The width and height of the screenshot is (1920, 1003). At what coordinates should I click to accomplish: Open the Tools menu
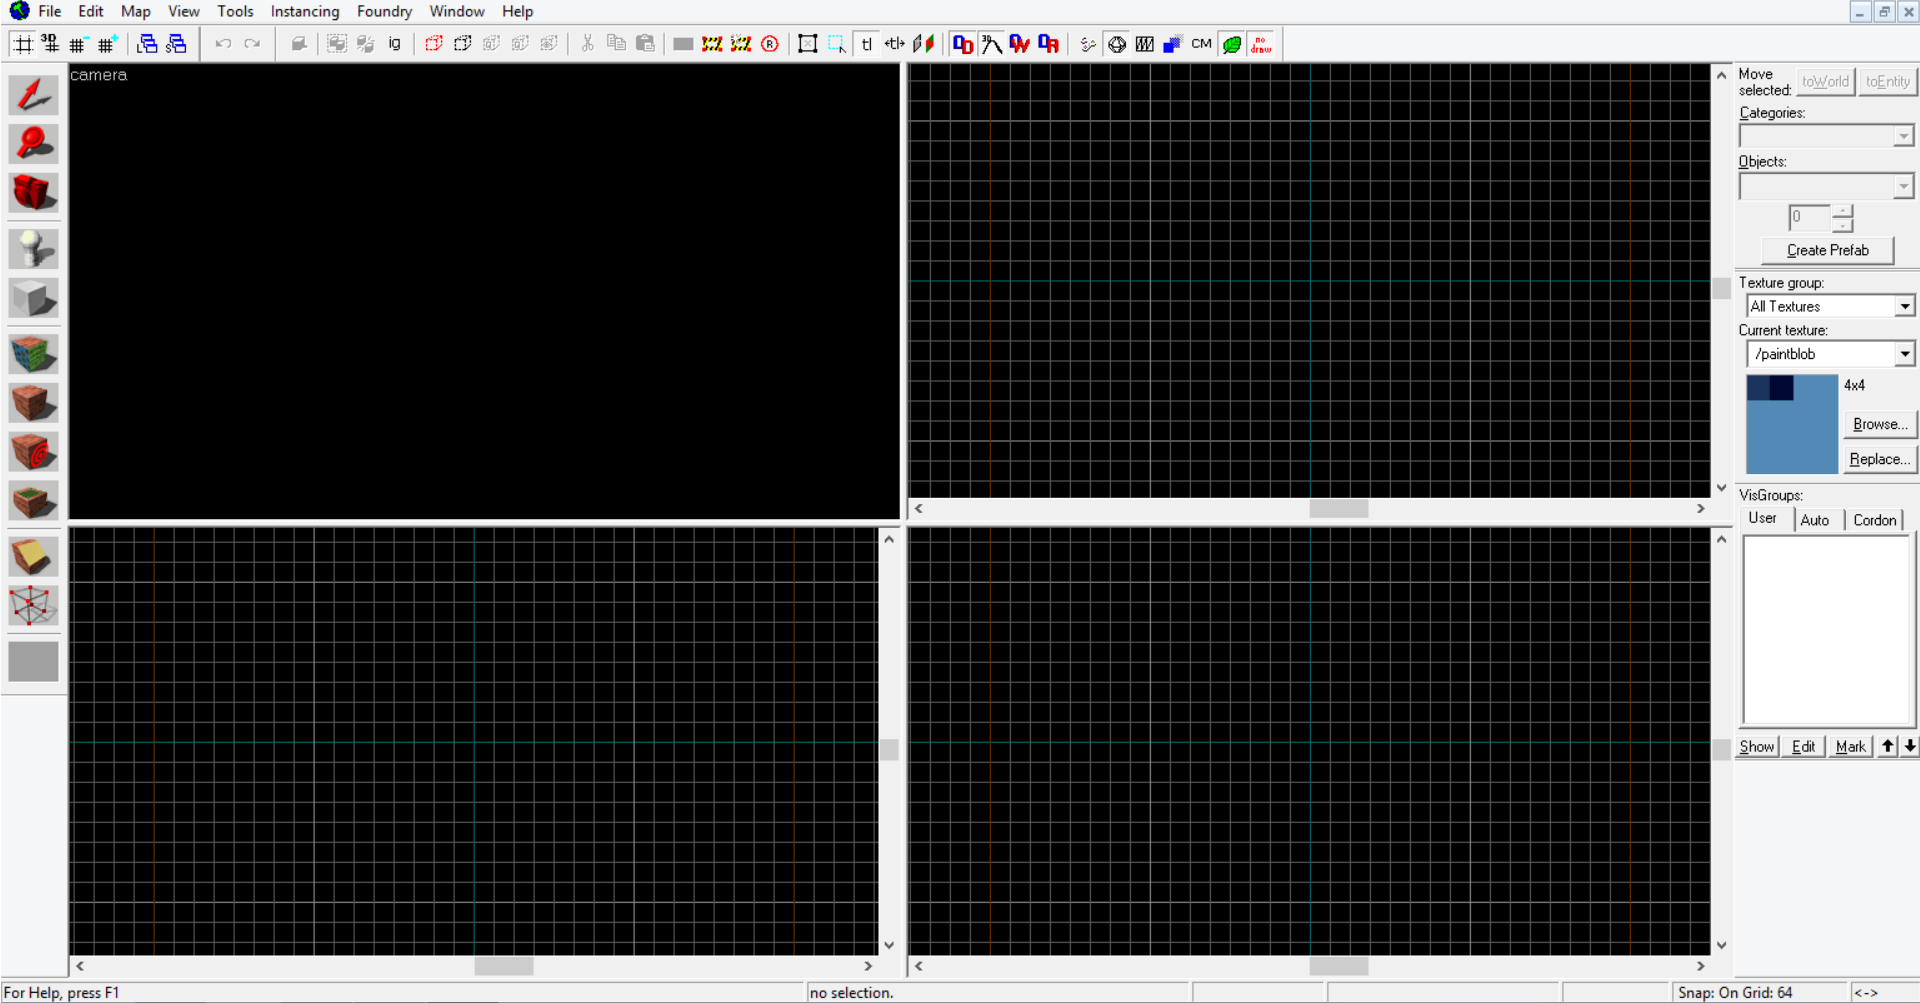tap(235, 12)
